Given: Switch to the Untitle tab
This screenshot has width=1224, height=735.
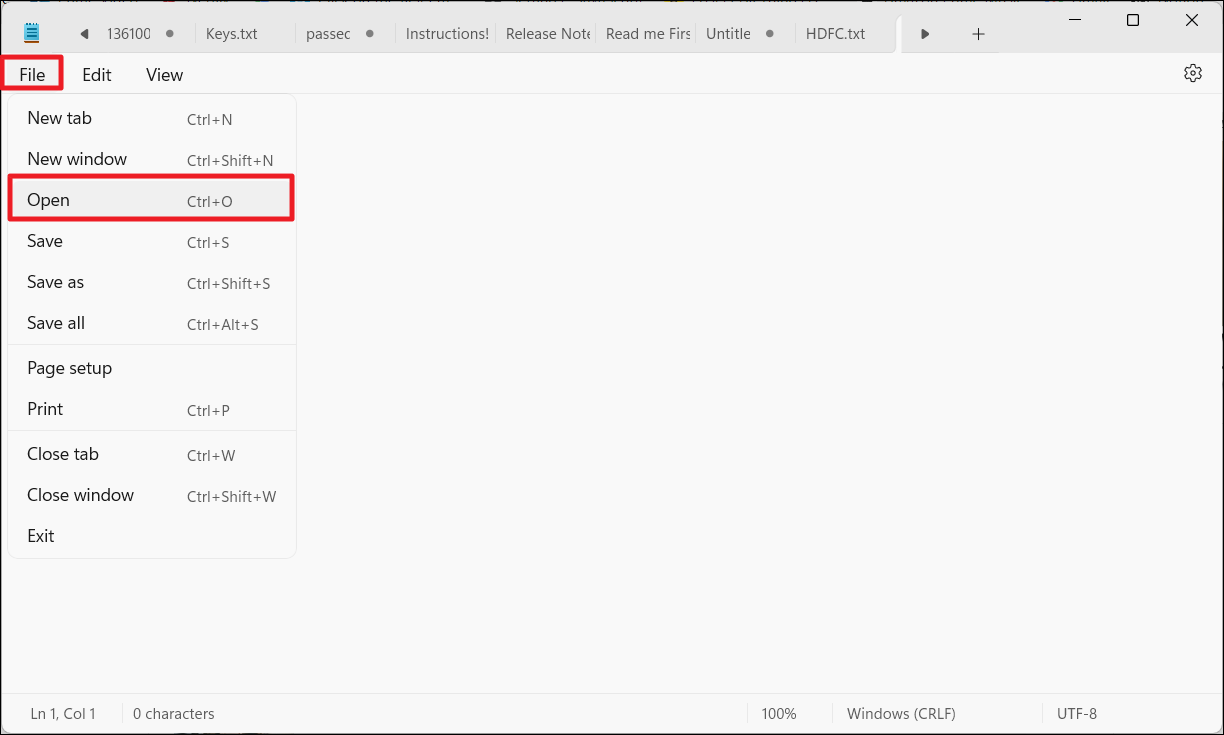Looking at the screenshot, I should click(x=745, y=34).
